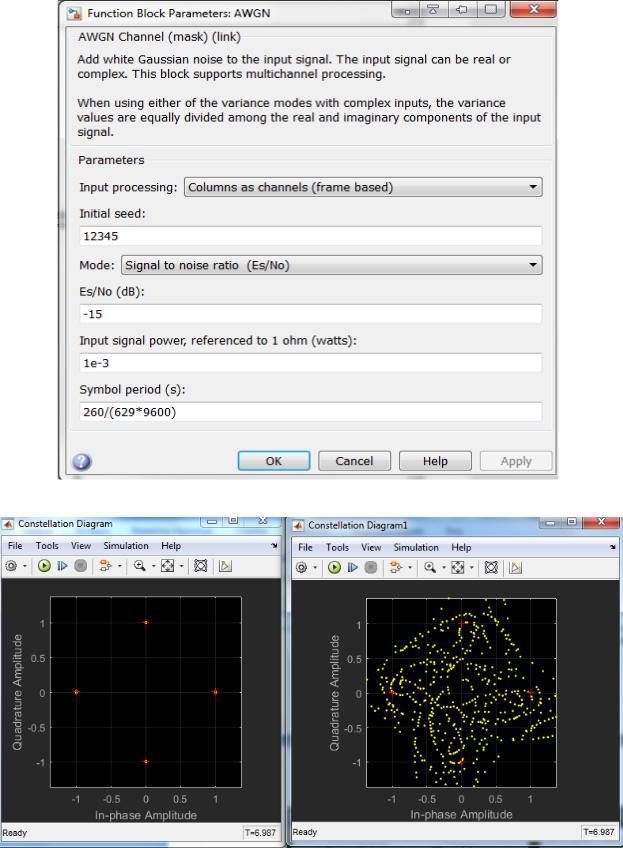
Task: Run simulation in Constellation Diagram window
Action: [44, 566]
